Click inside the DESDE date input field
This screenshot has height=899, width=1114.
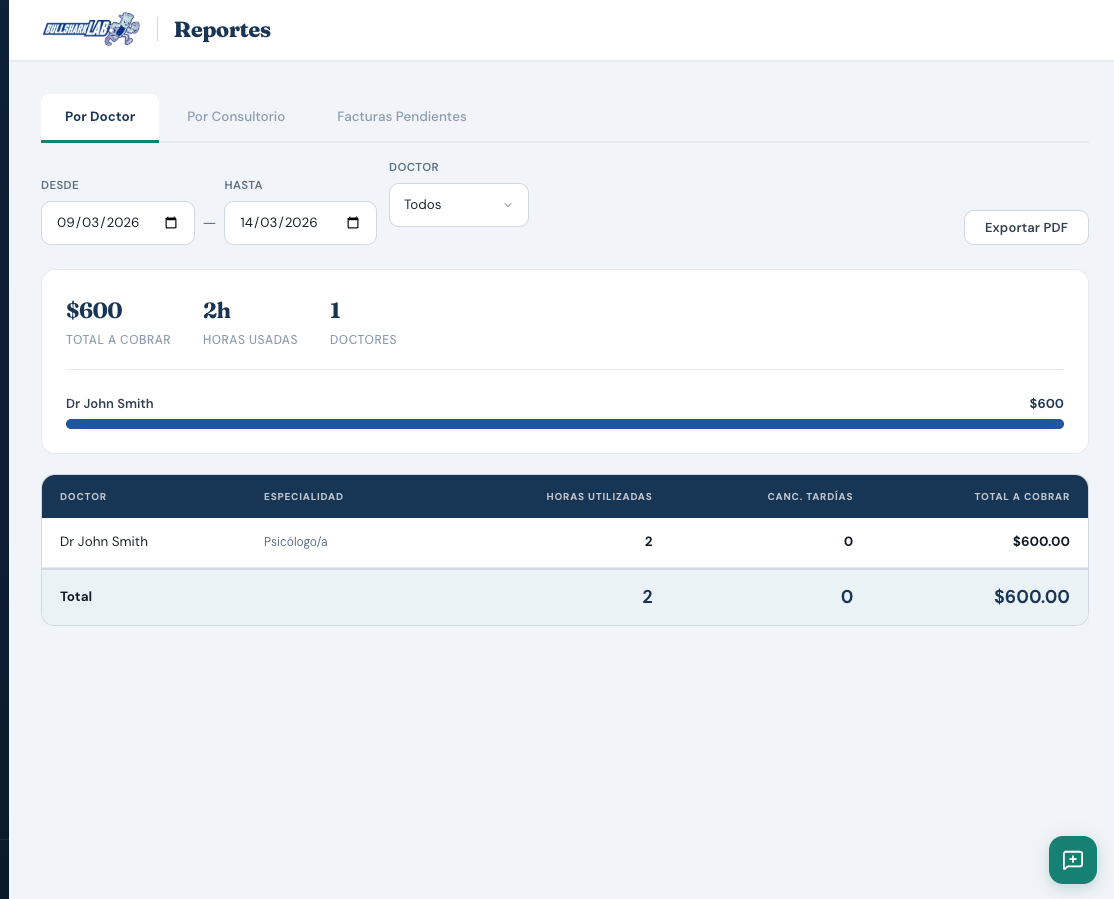click(x=100, y=222)
